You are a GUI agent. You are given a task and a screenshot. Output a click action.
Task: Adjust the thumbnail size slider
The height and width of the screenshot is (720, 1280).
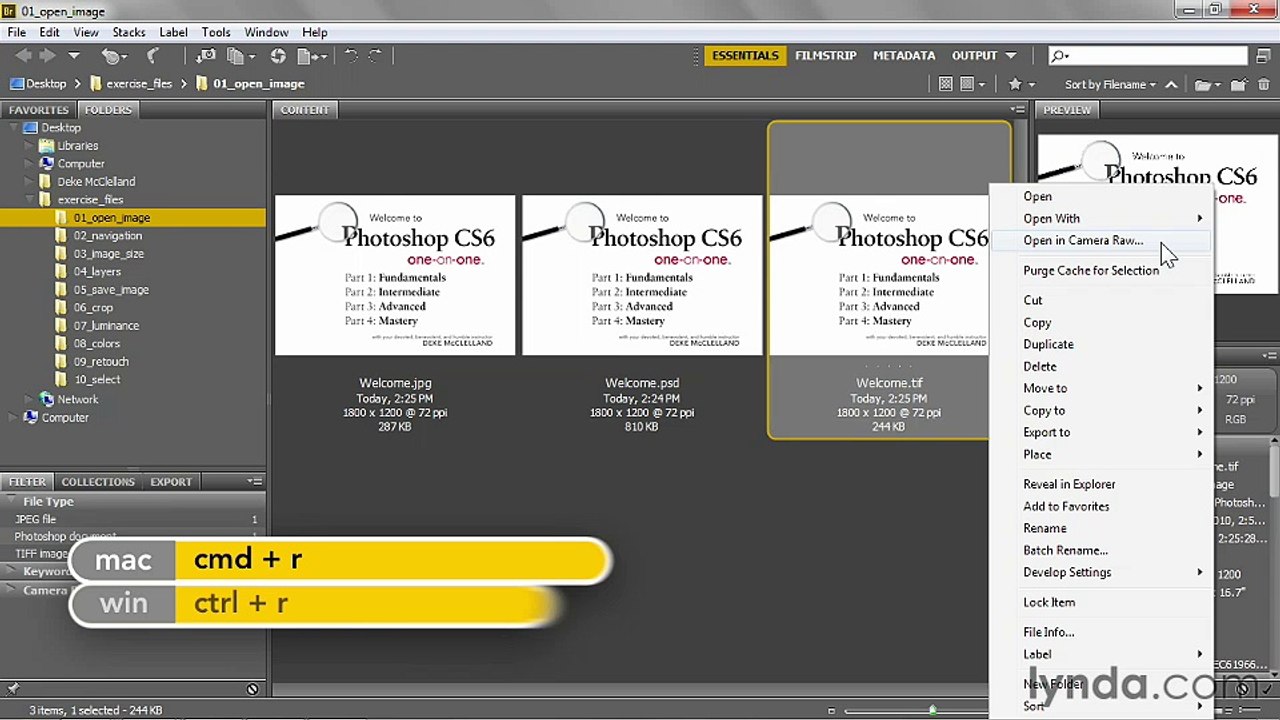click(x=932, y=710)
